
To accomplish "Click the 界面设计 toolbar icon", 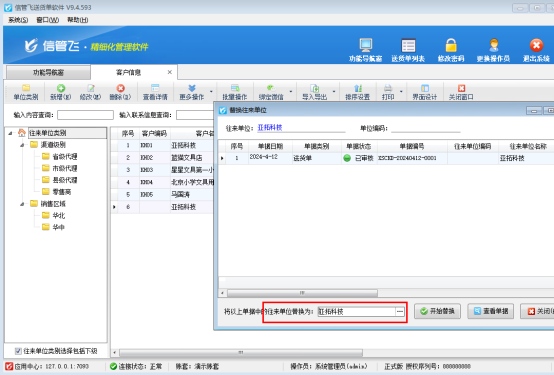I will [x=425, y=88].
